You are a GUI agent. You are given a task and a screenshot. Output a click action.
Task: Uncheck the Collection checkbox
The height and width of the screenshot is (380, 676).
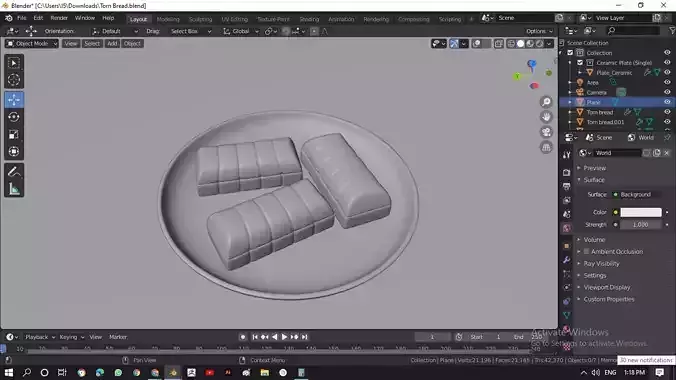pos(570,53)
